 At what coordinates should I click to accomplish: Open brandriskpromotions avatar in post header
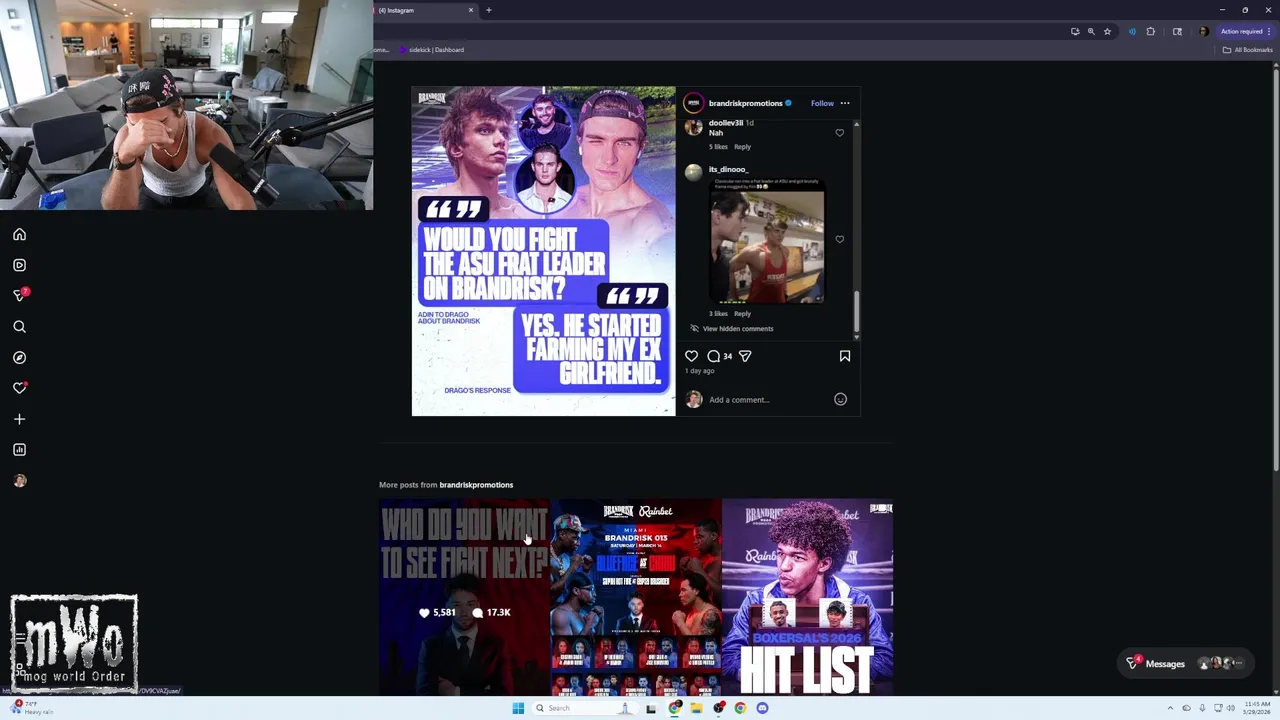(693, 103)
